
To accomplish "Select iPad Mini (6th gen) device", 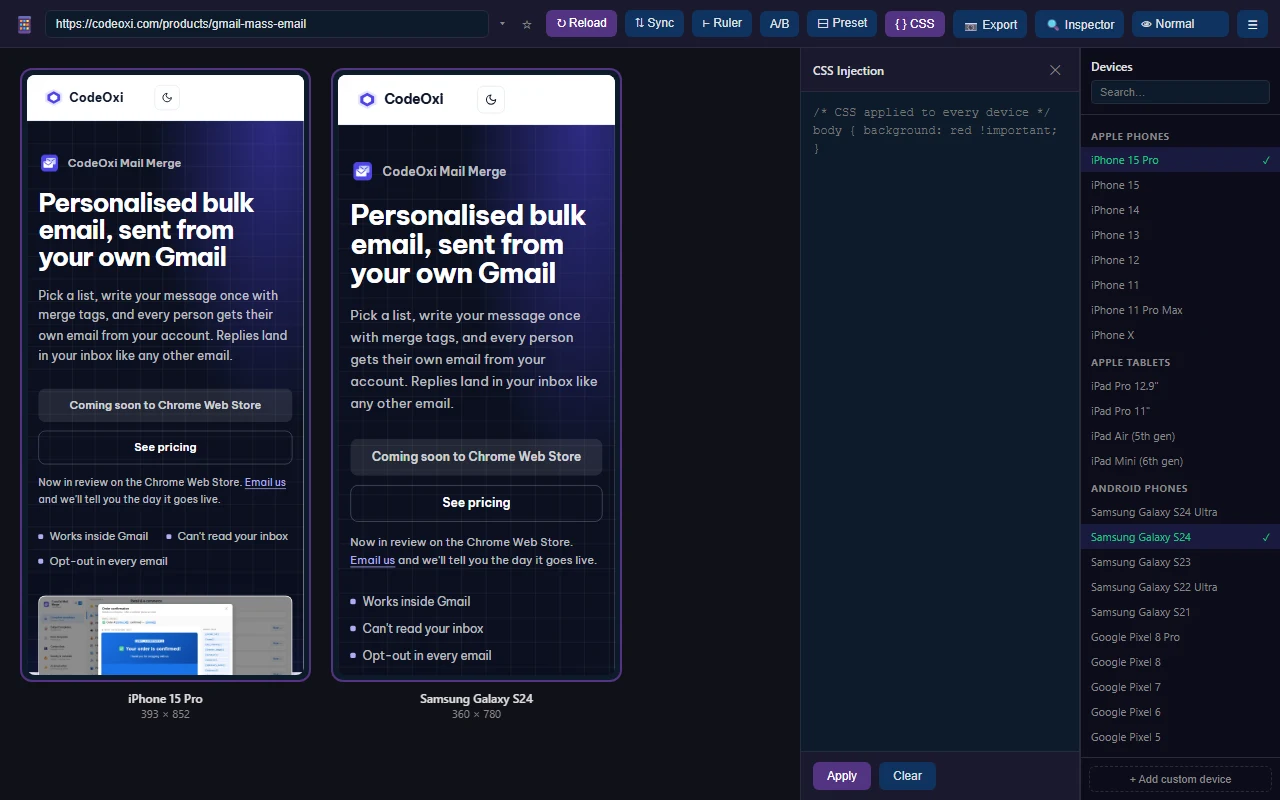I will (1180, 461).
